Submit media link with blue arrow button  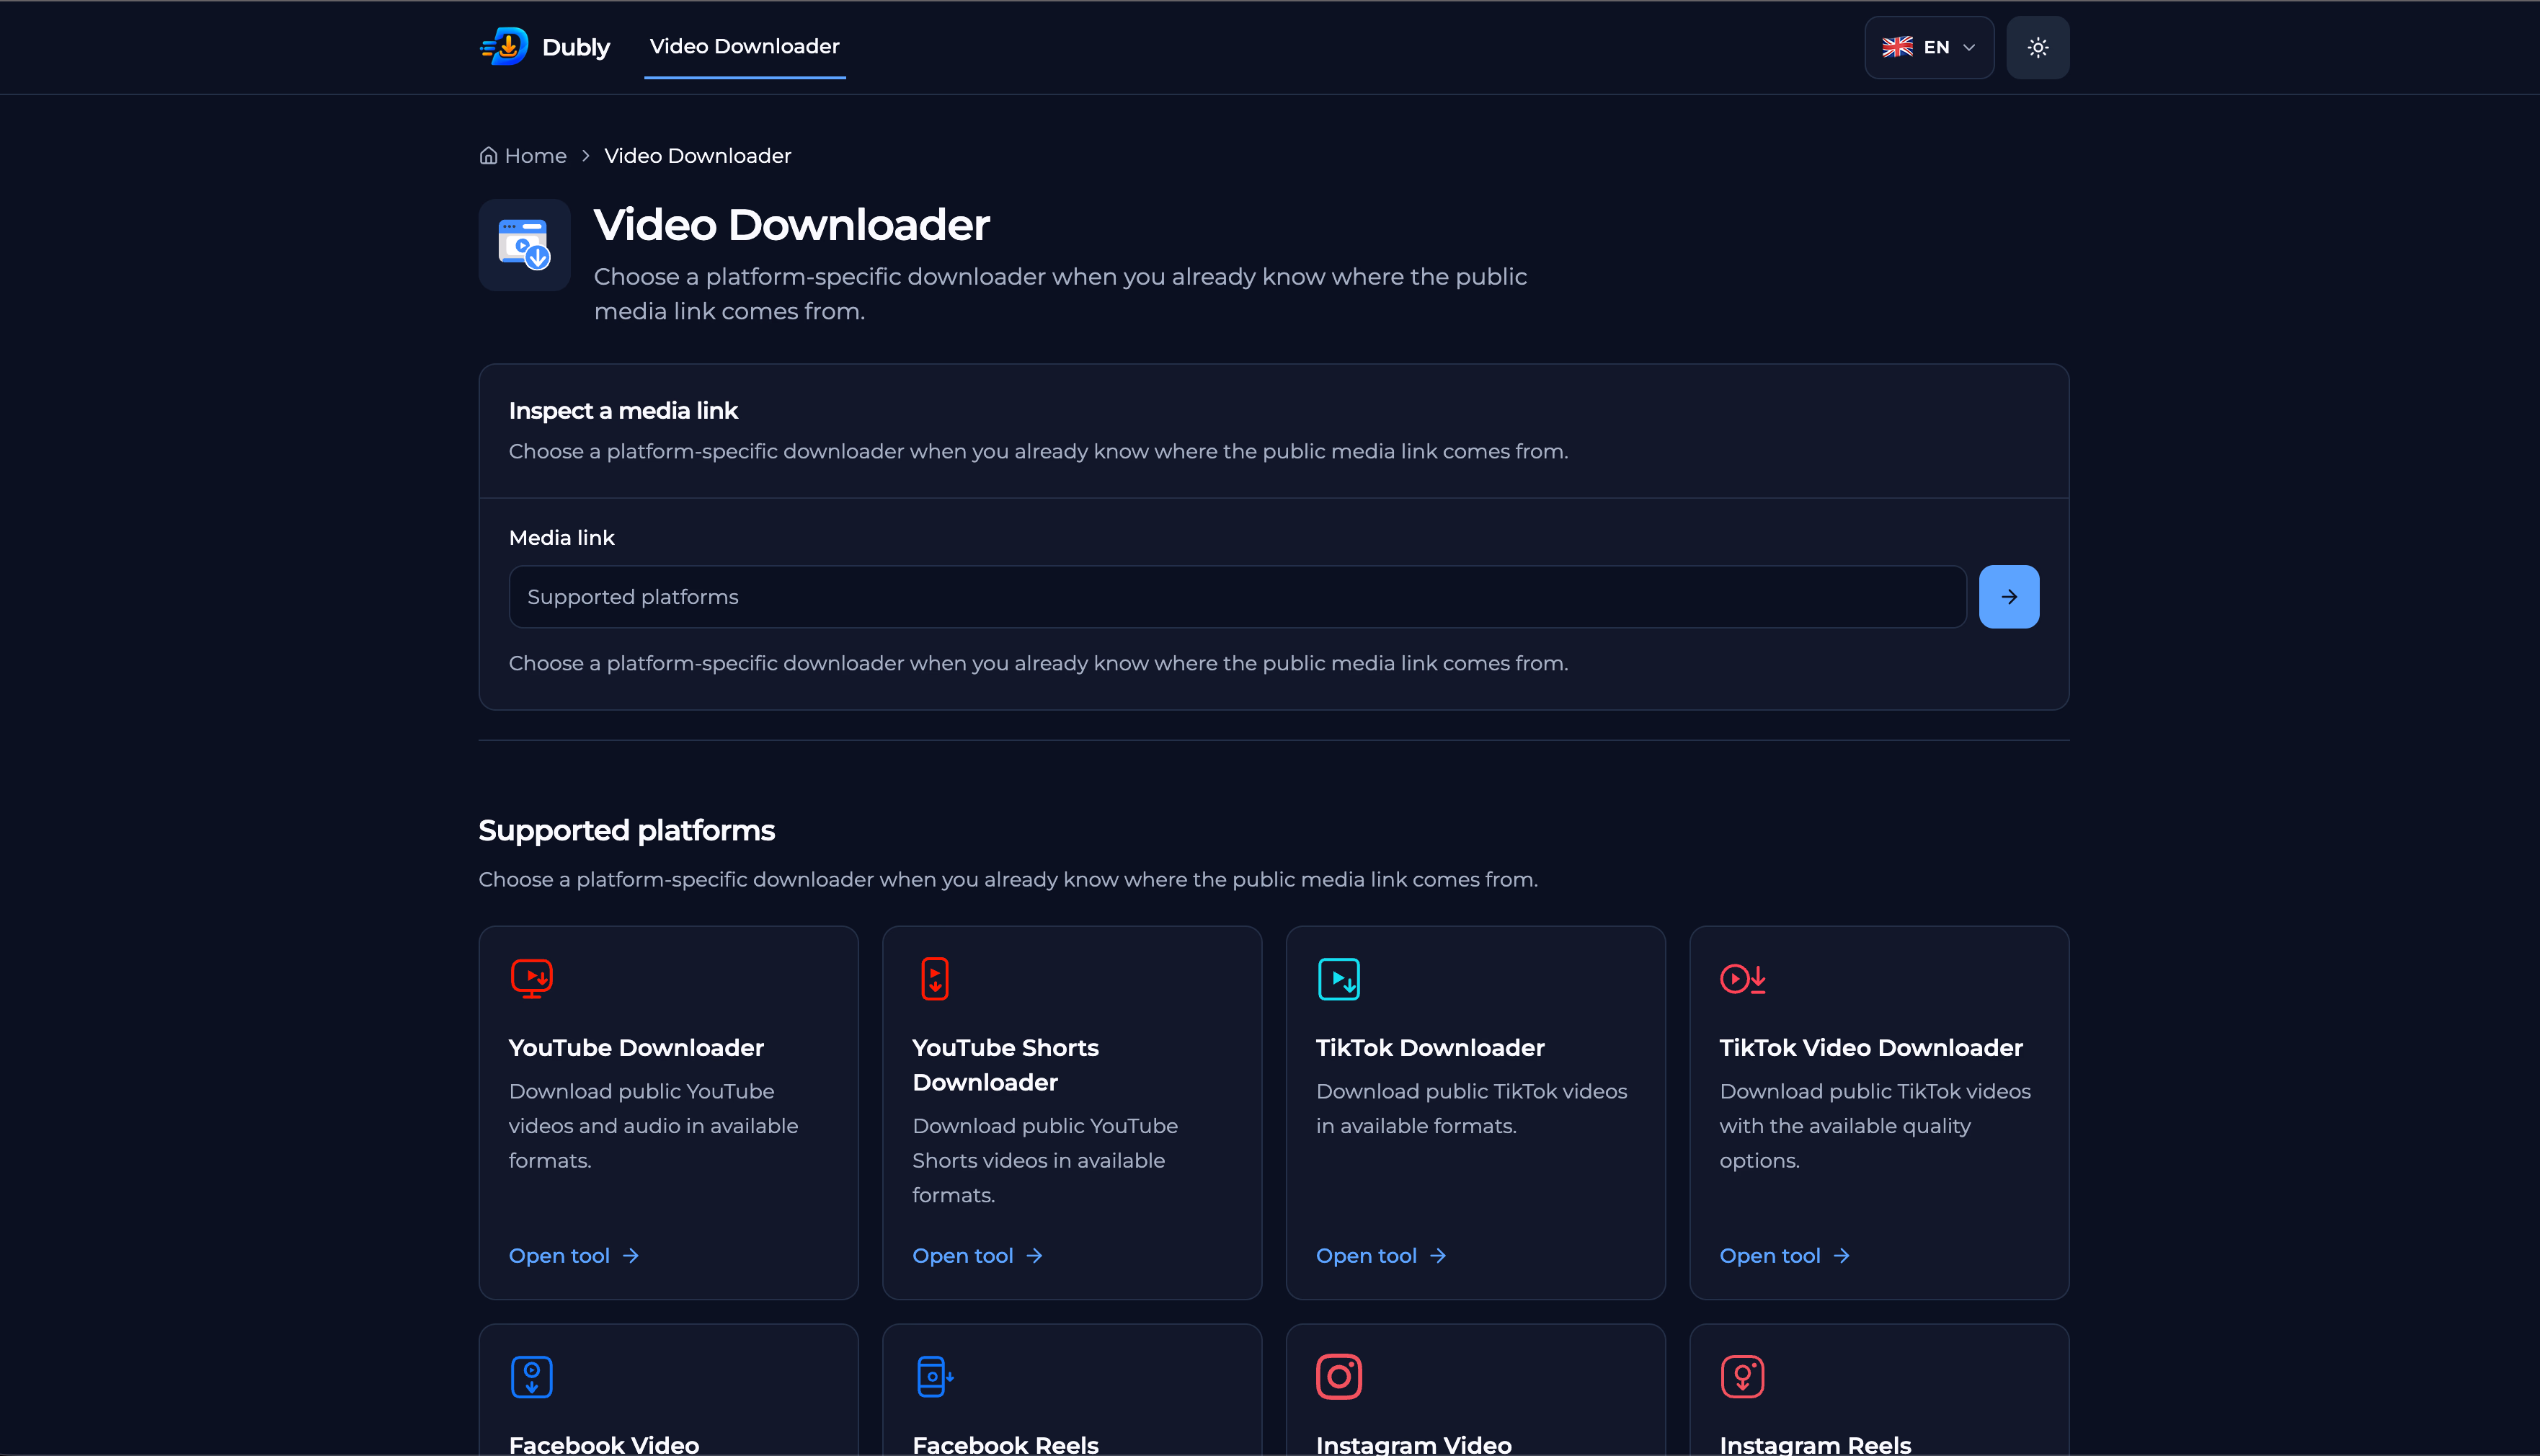[2008, 597]
